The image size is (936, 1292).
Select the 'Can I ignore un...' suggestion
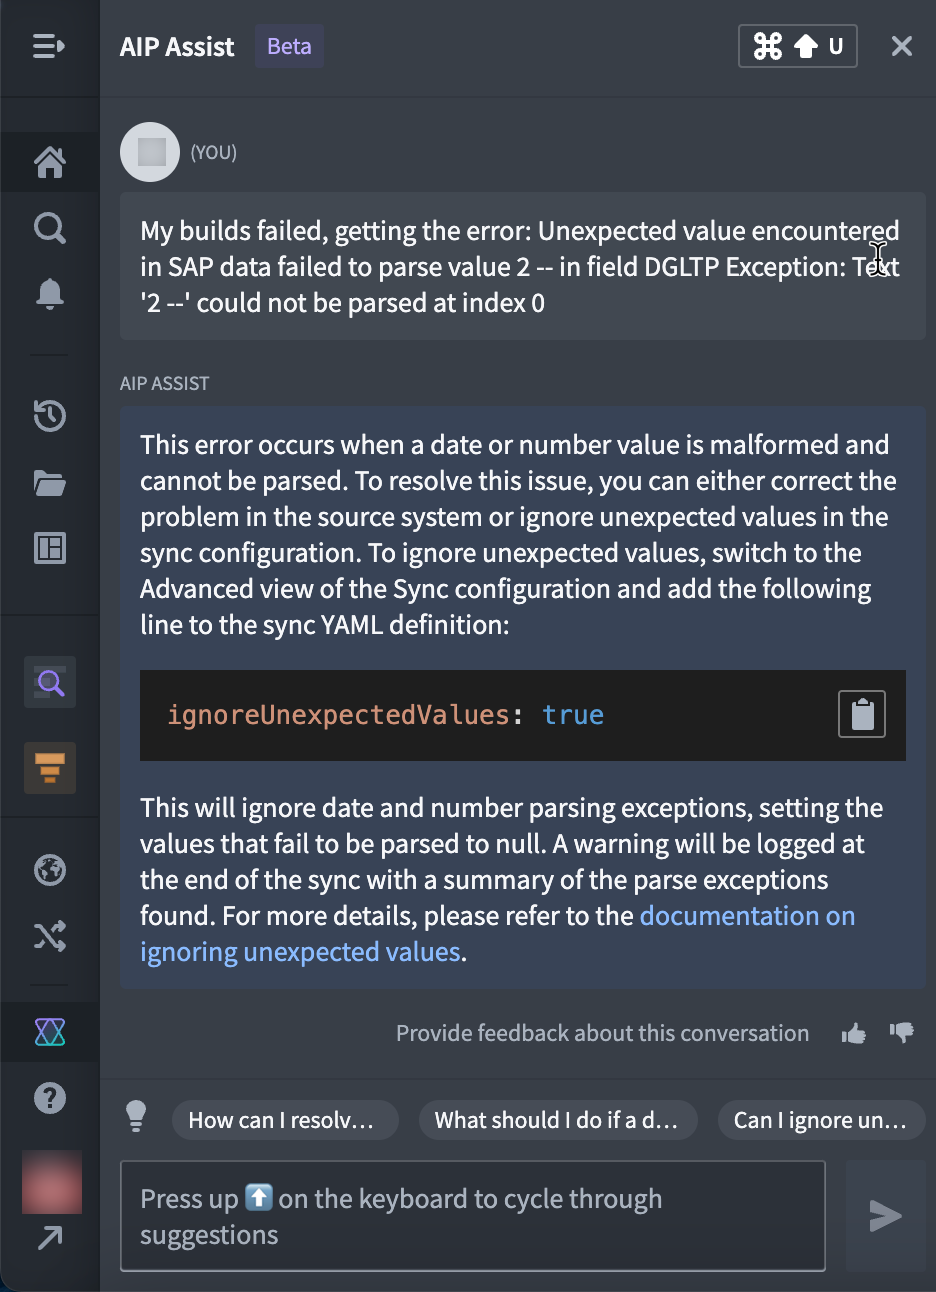pyautogui.click(x=822, y=1120)
